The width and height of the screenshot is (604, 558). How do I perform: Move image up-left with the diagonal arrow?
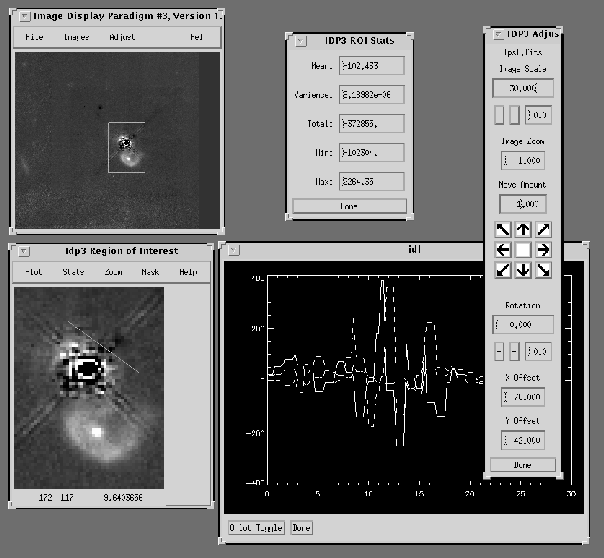(x=503, y=230)
